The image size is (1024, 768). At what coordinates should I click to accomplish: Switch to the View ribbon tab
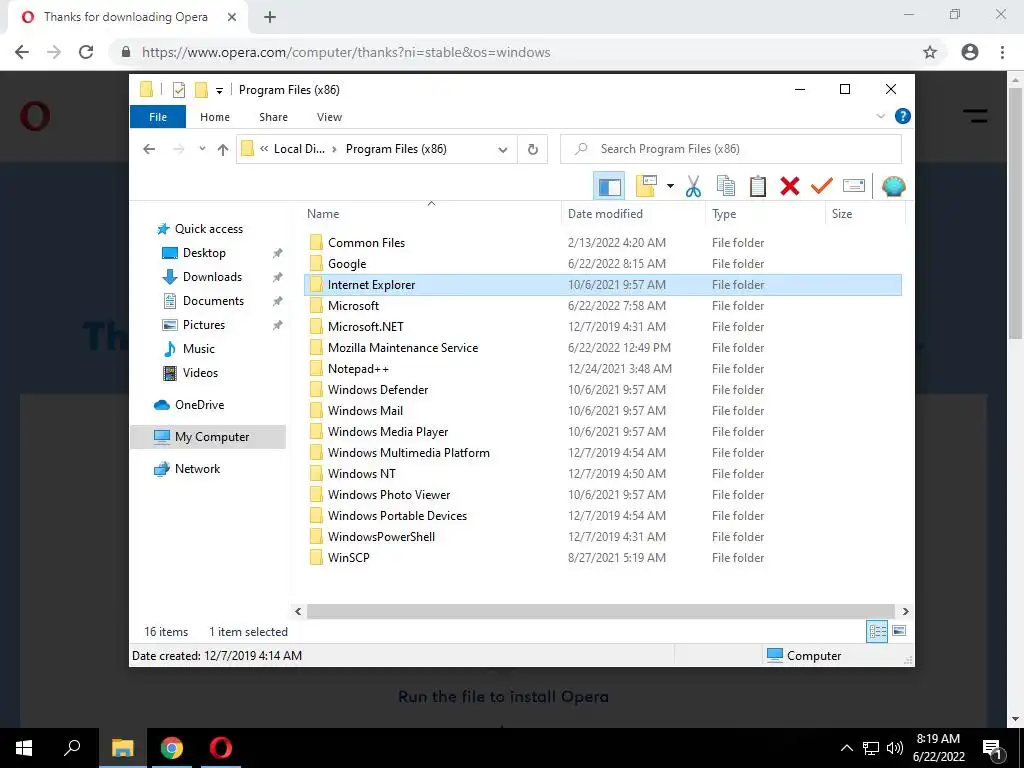(329, 117)
